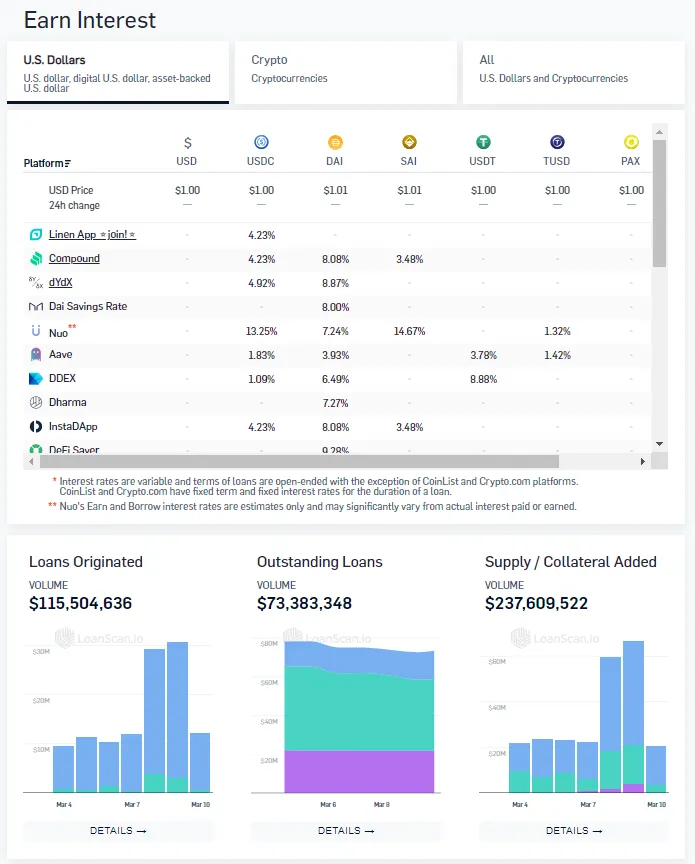Click Dai Savings Rate 8.00% value
This screenshot has width=695, height=864.
[x=336, y=307]
